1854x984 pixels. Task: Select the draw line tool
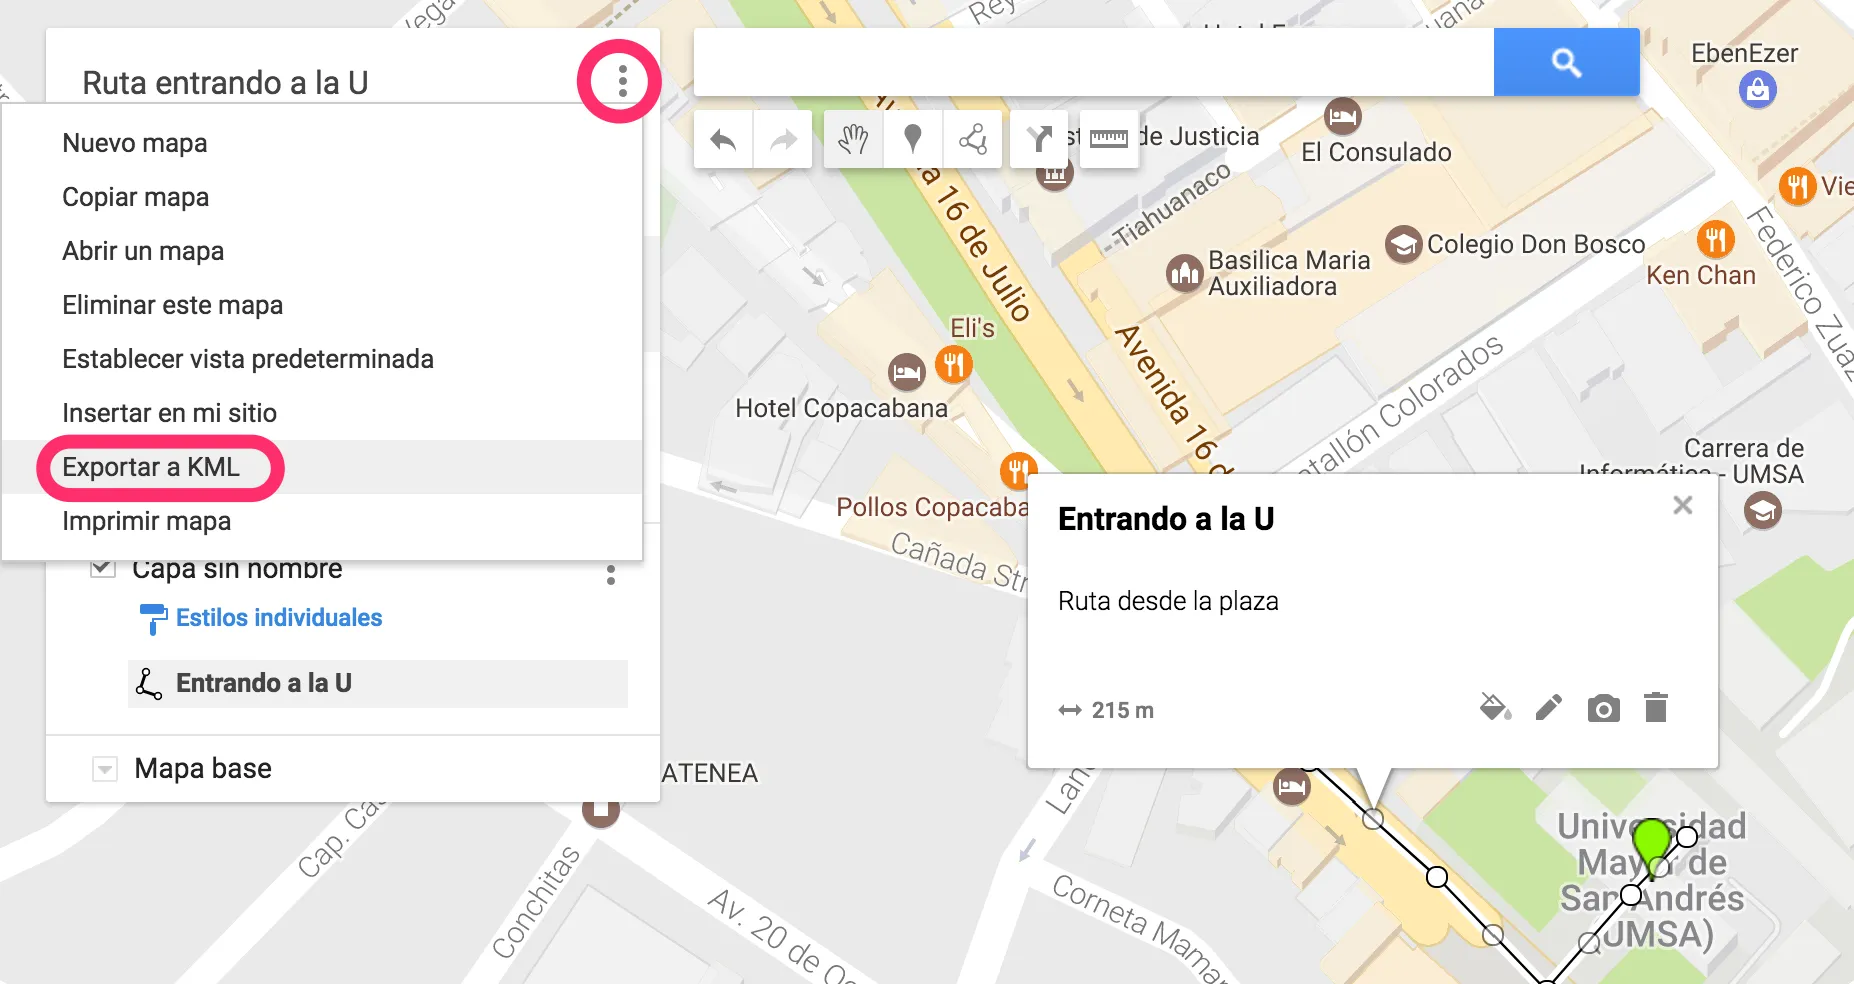point(972,139)
